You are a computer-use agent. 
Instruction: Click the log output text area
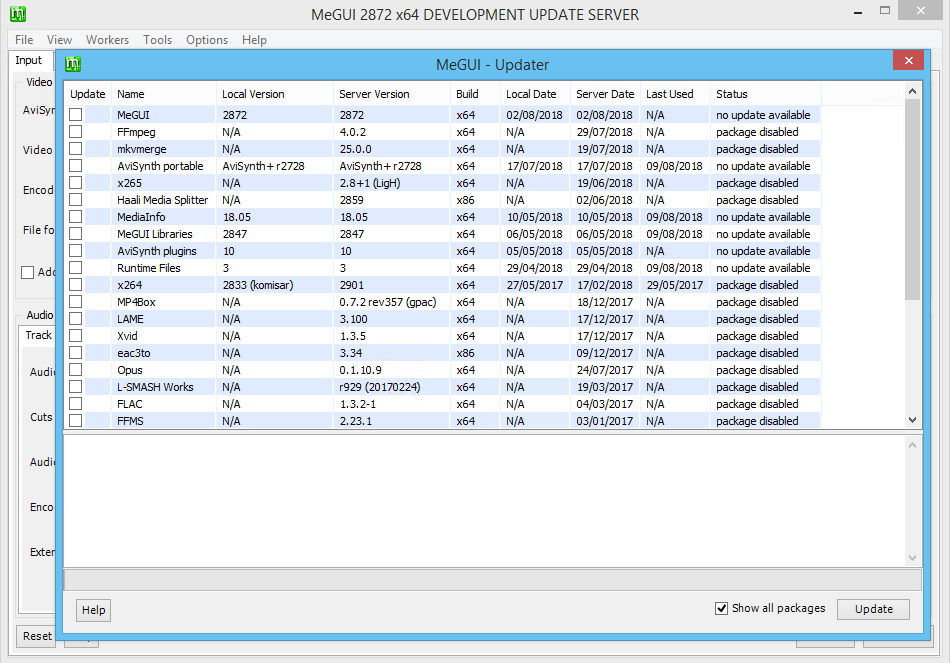point(485,501)
